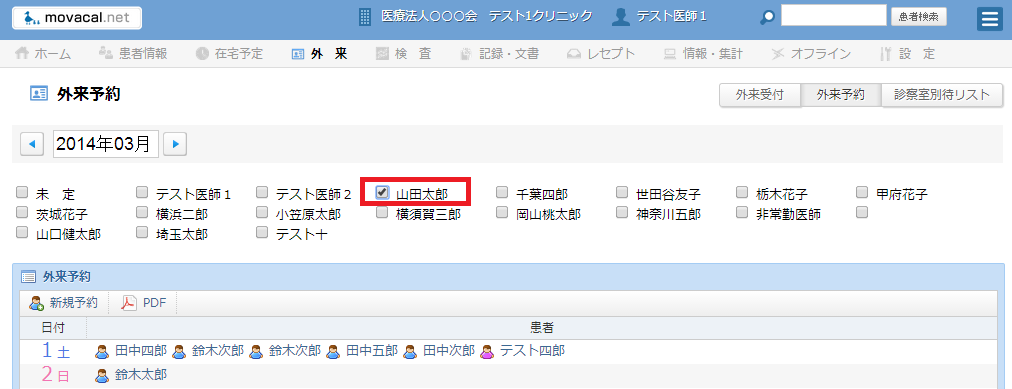Go to next month arrow
The height and width of the screenshot is (389, 1012).
pyautogui.click(x=175, y=144)
